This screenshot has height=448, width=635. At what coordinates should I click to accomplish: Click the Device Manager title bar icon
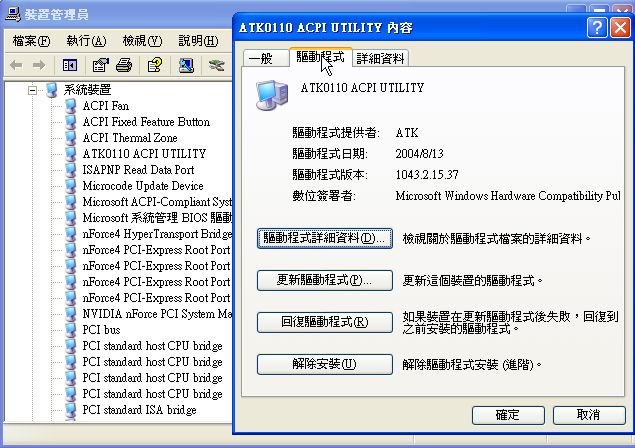(13, 14)
